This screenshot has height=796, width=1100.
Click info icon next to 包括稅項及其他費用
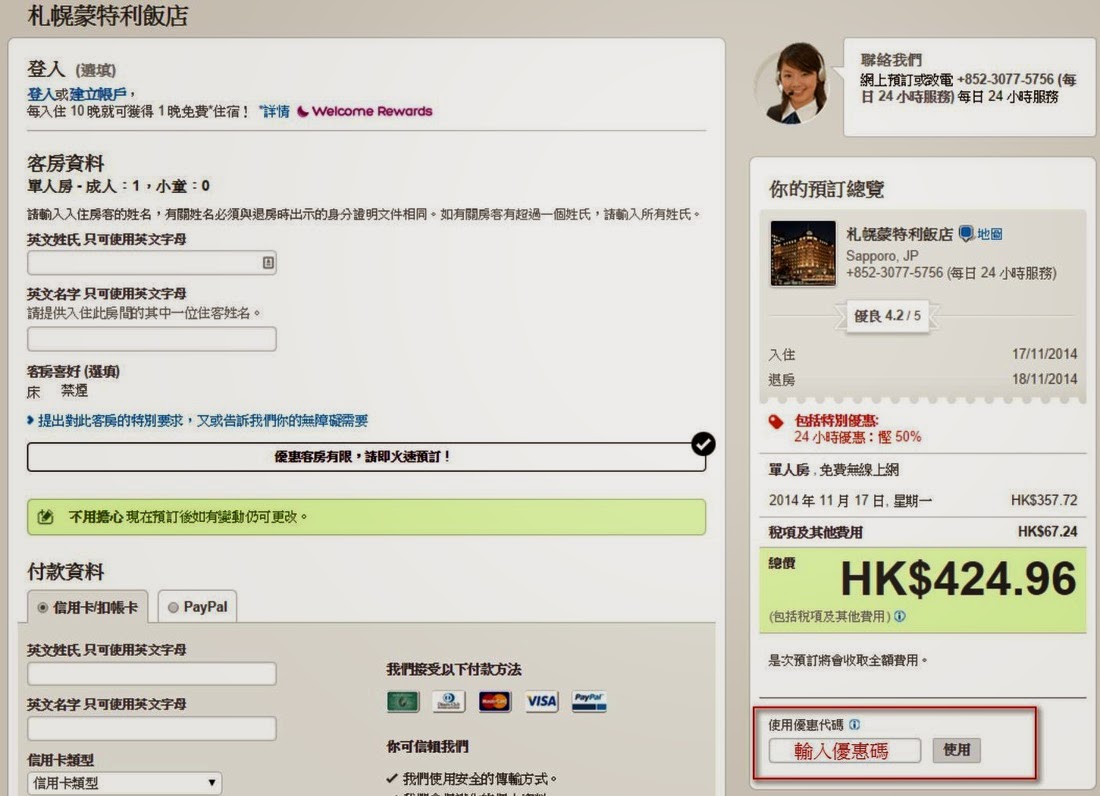900,617
